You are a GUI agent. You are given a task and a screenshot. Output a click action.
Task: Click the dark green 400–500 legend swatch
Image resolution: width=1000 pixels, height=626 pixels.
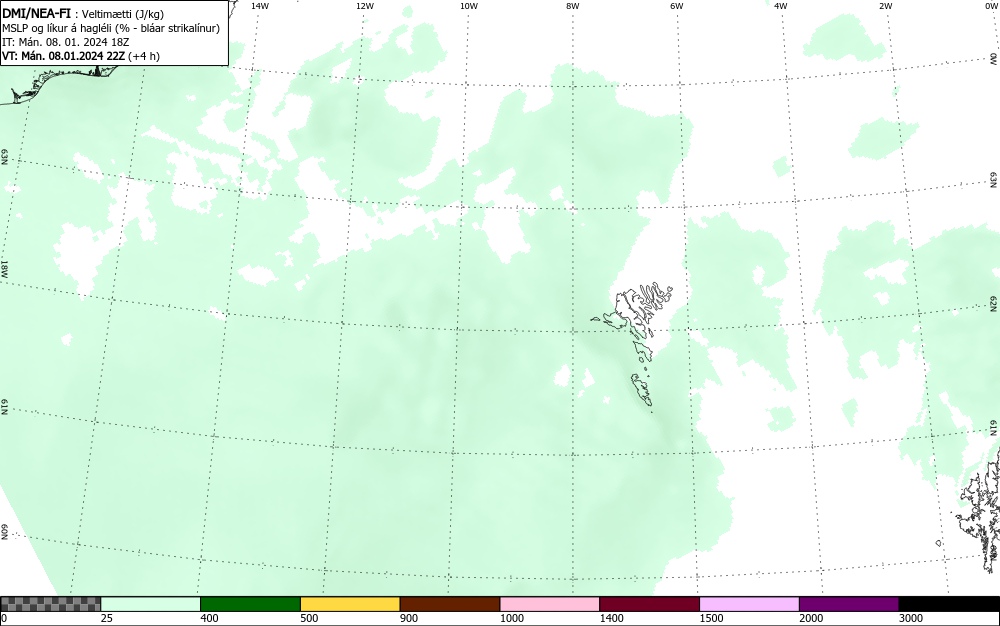click(x=250, y=604)
